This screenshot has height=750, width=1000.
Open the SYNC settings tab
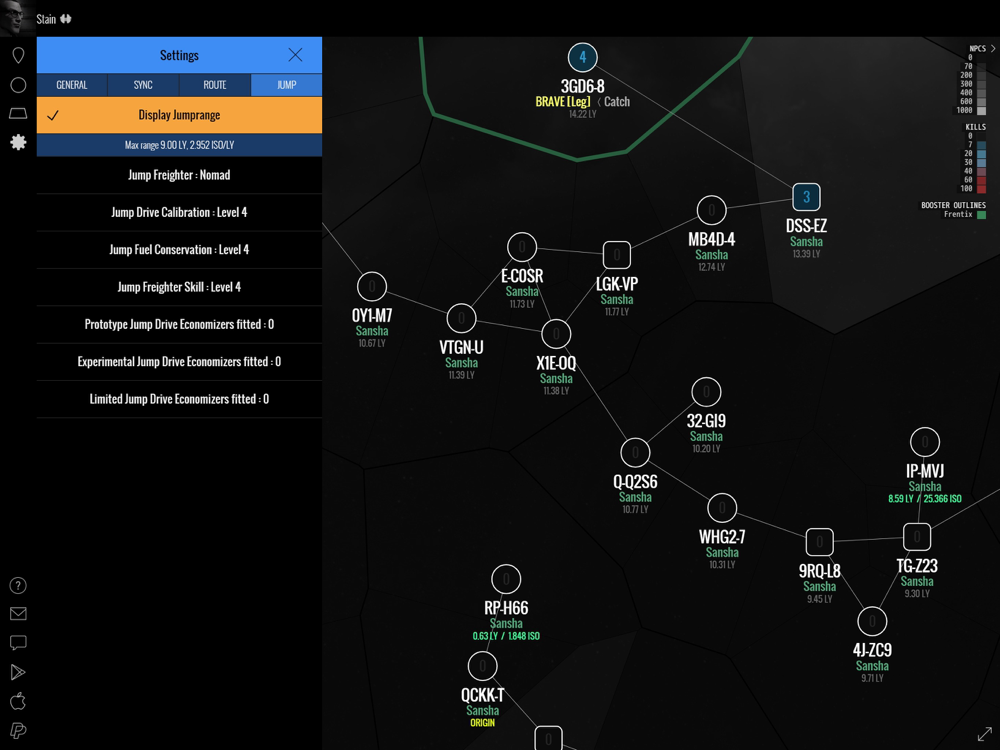[x=143, y=85]
